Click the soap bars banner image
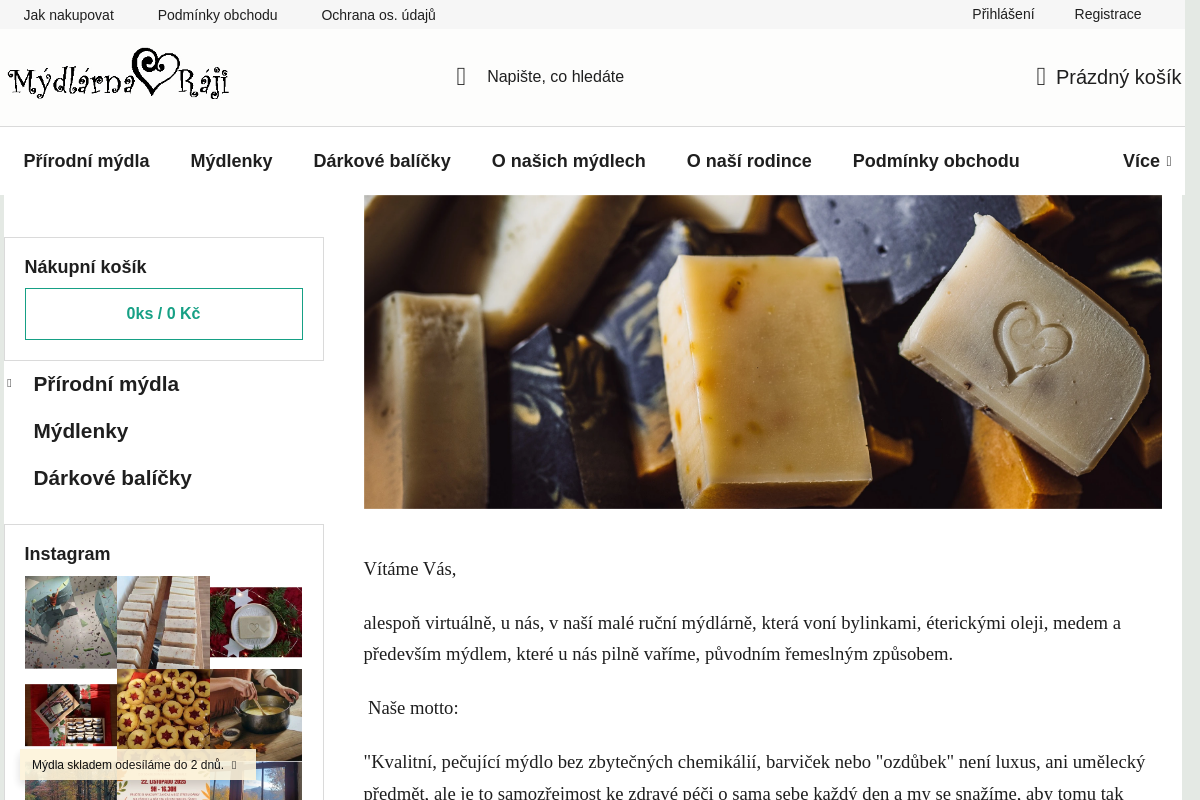 click(x=762, y=352)
